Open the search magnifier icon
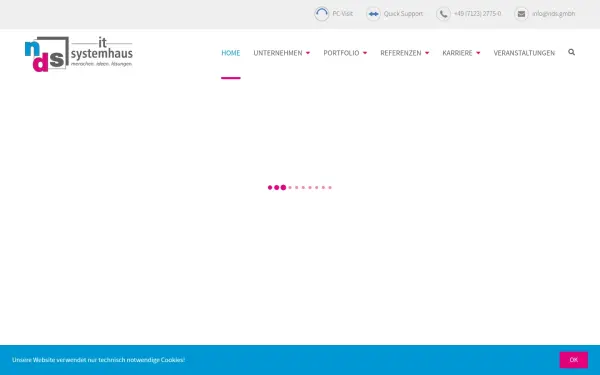This screenshot has width=600, height=375. tap(571, 52)
